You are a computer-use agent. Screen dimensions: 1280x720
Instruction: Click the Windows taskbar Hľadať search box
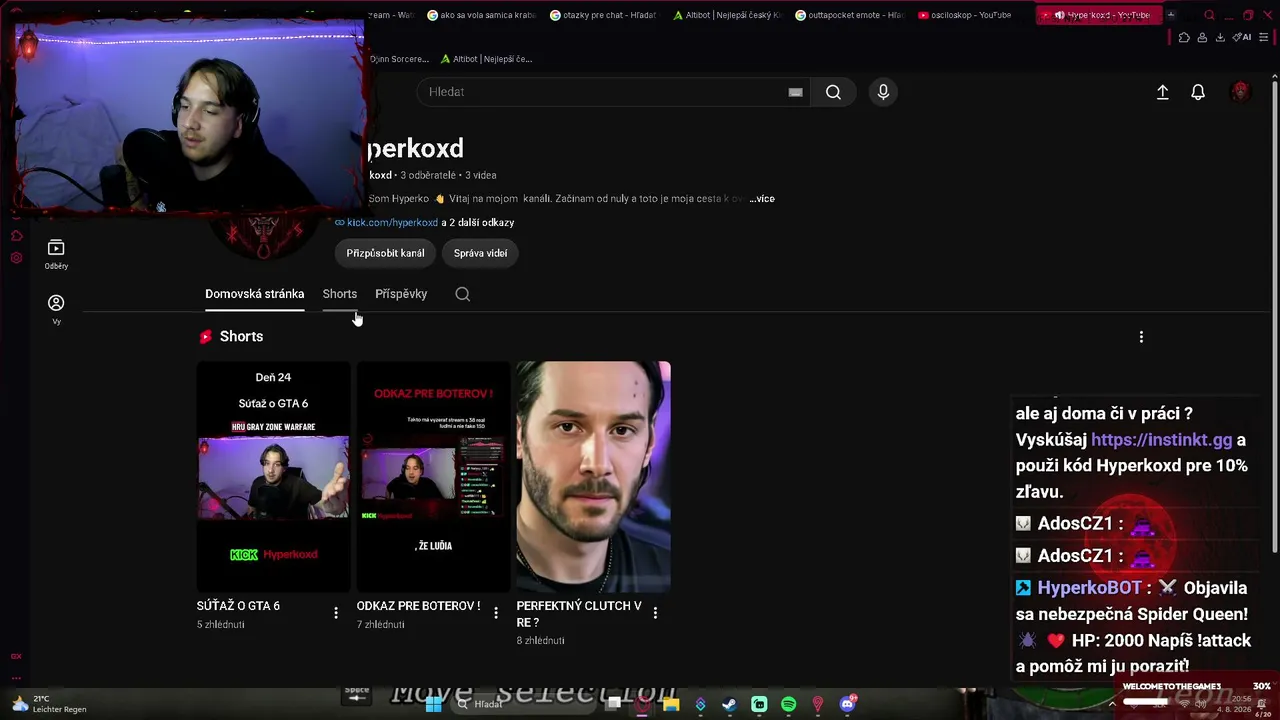coord(525,704)
